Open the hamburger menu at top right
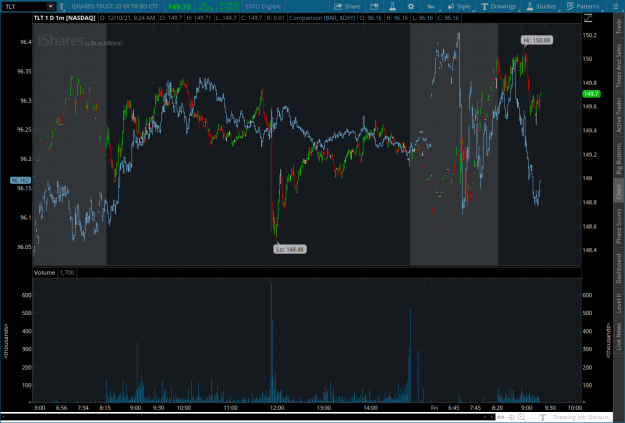 (615, 6)
